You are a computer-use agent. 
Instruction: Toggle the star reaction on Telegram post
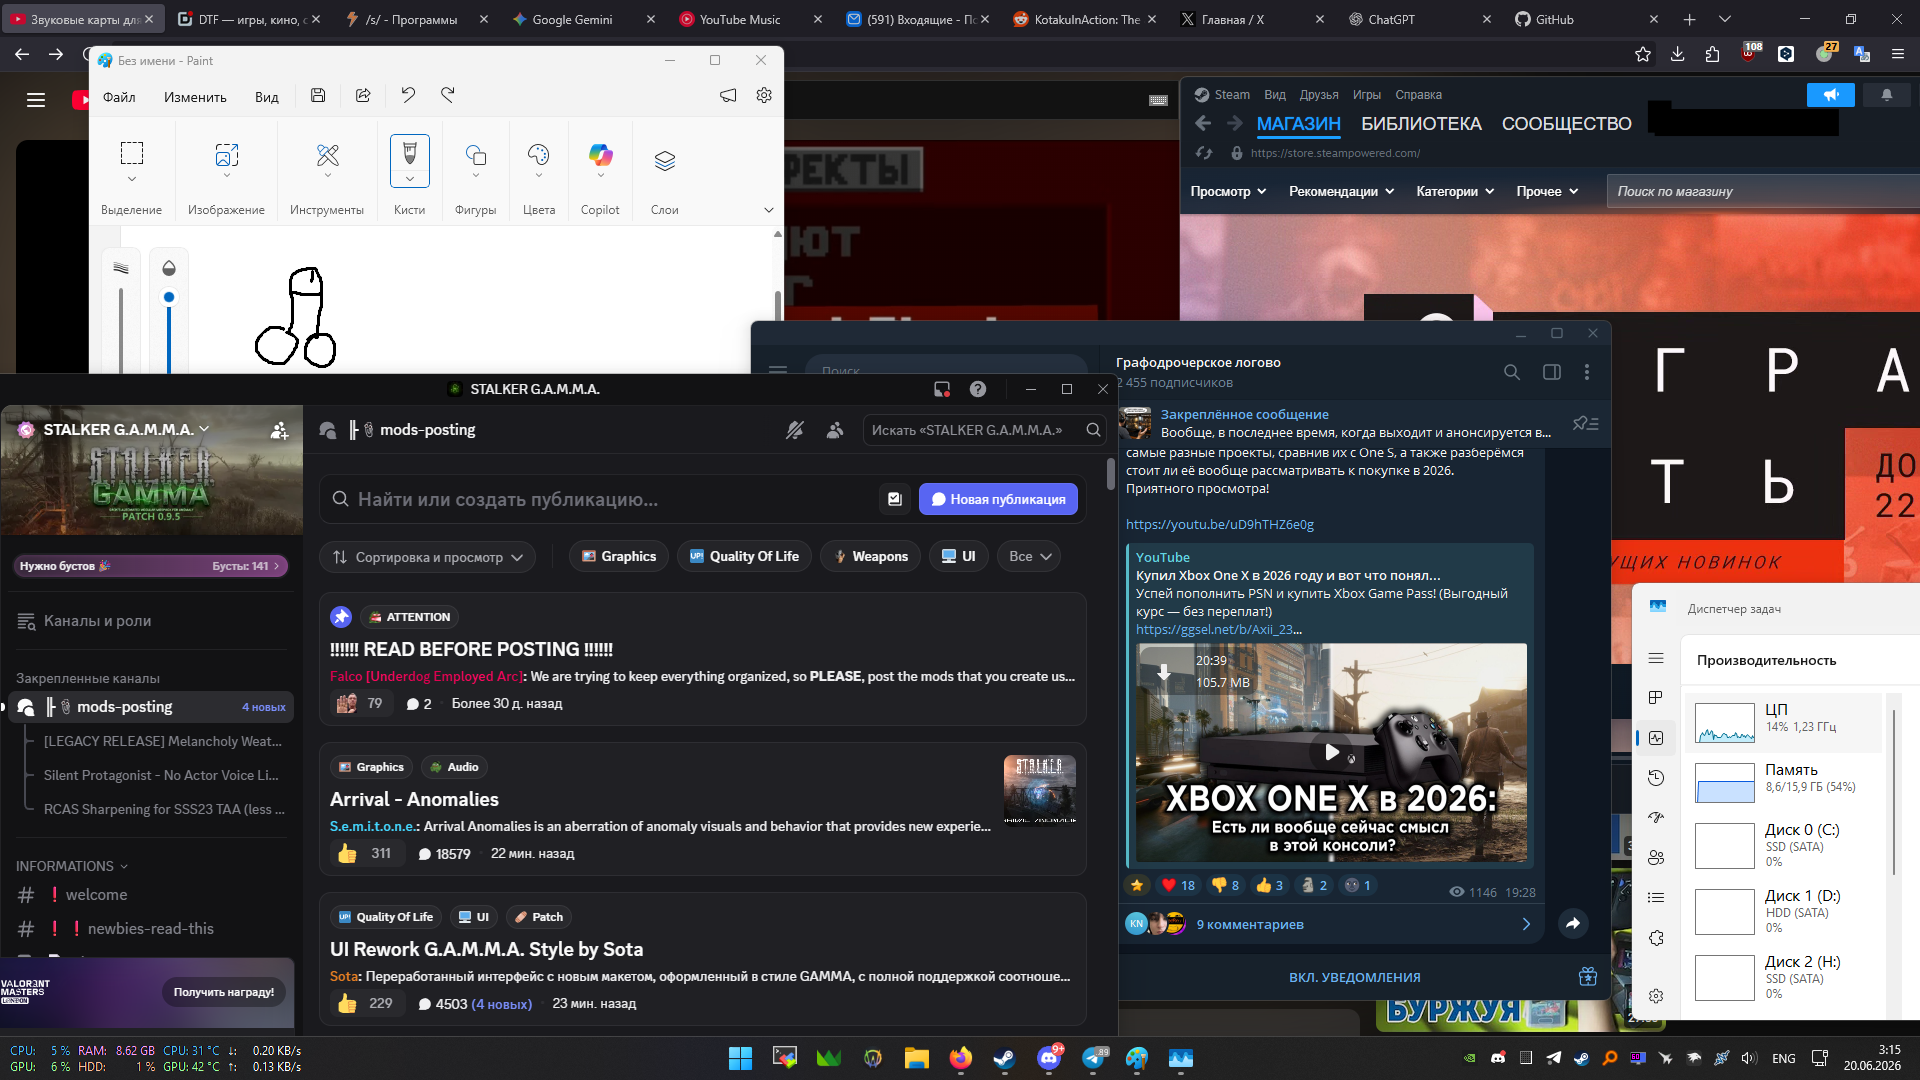[x=1137, y=885]
